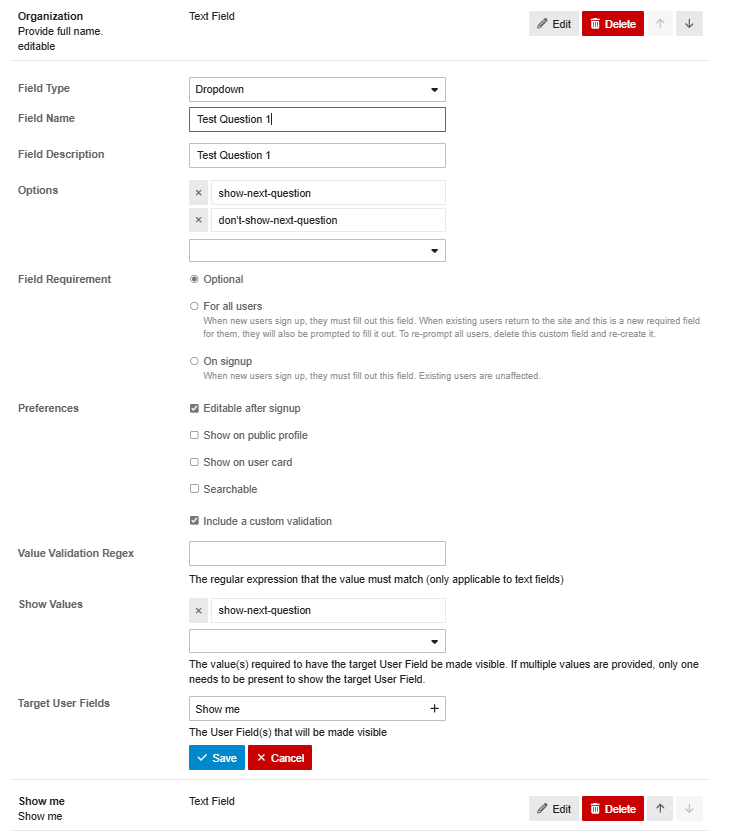Open the Show Values selector dropdown

point(317,641)
